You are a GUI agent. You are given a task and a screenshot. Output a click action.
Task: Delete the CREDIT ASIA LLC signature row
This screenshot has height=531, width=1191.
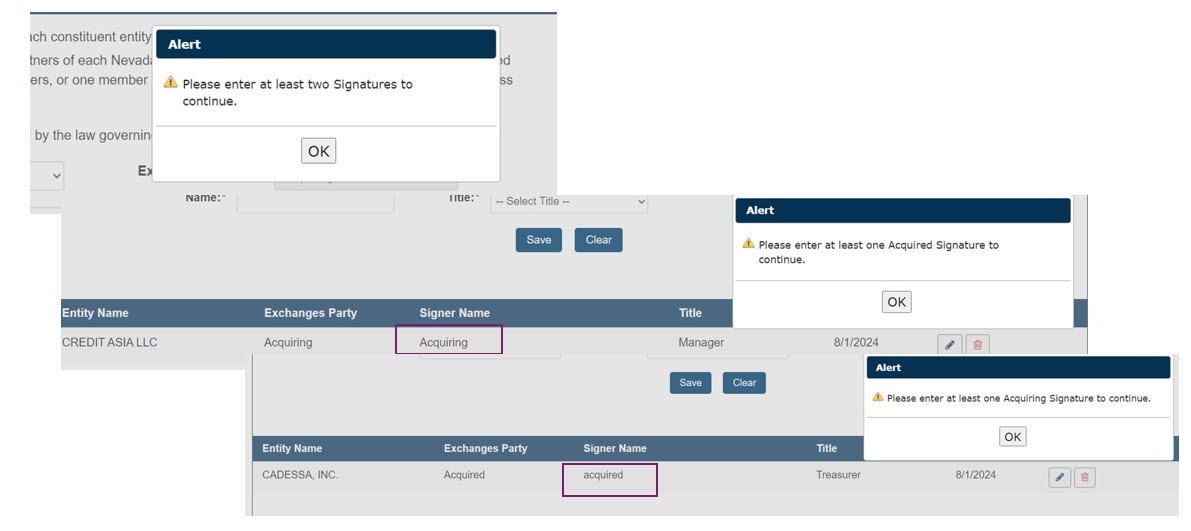coord(977,344)
